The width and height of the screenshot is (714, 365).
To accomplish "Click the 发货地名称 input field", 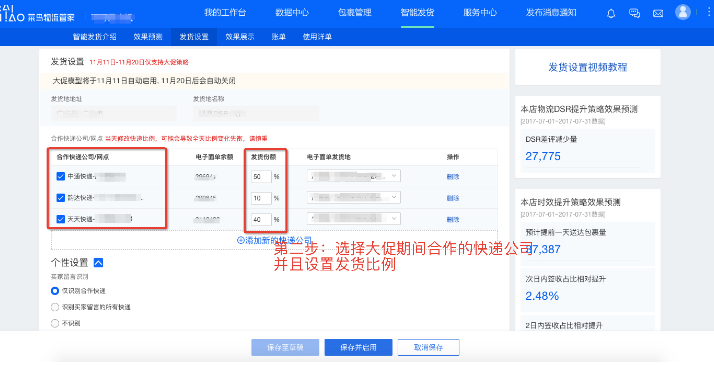I will (x=256, y=113).
